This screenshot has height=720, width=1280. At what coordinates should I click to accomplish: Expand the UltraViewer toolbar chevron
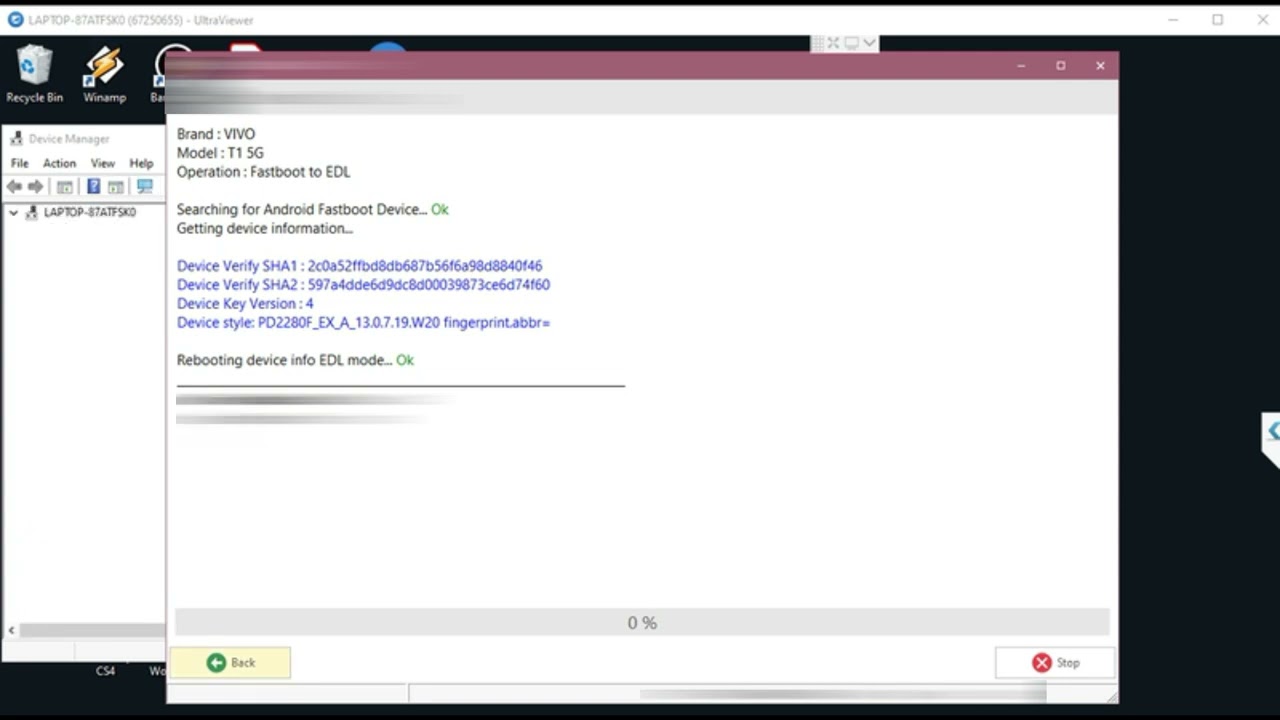tap(869, 43)
